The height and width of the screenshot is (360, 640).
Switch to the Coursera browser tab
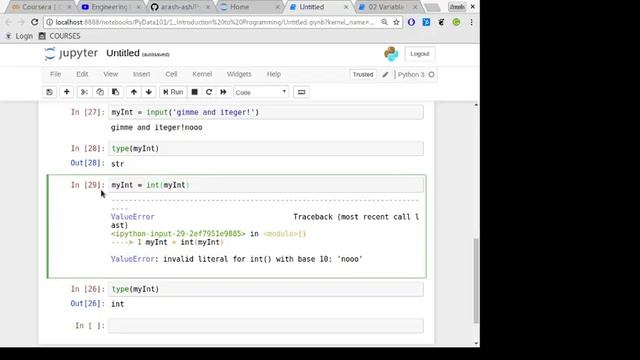(41, 7)
